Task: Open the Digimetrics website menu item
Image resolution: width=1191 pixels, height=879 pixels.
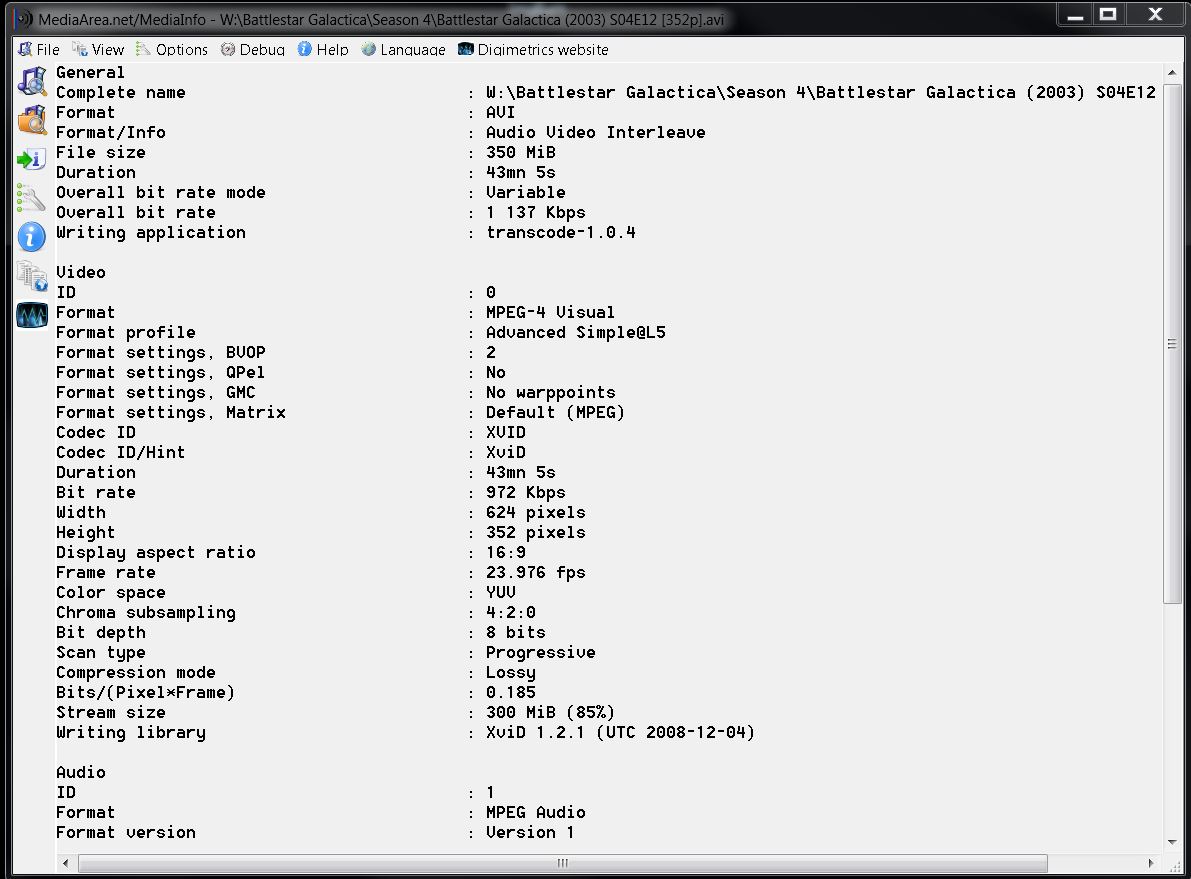Action: coord(533,49)
